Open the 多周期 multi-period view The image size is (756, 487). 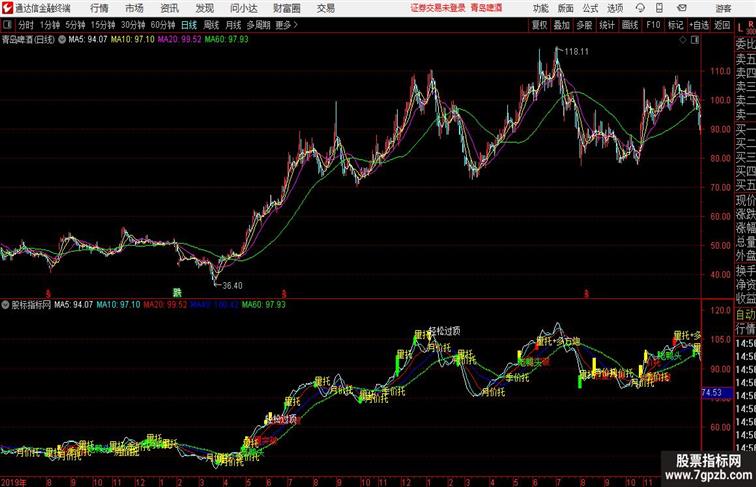point(258,25)
